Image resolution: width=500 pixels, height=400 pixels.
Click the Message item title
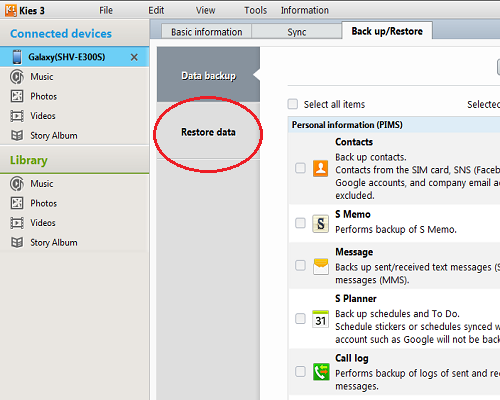click(354, 252)
